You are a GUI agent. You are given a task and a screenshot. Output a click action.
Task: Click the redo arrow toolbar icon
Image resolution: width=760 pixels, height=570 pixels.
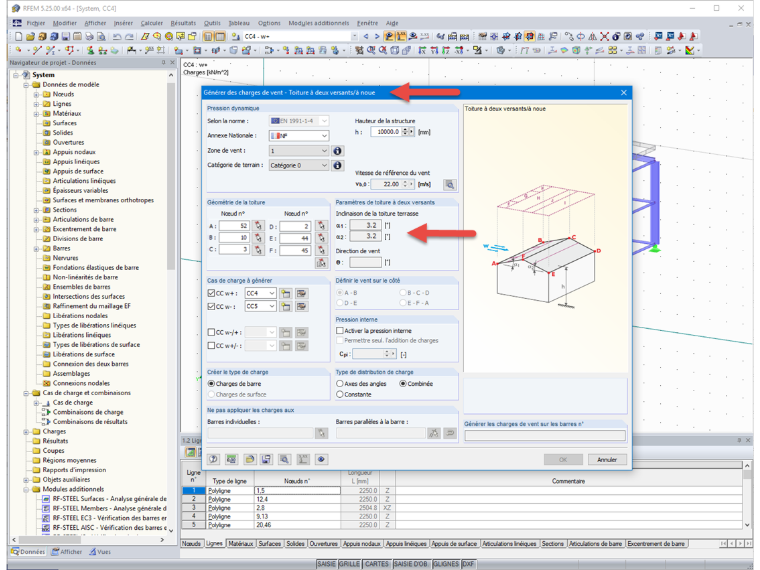coord(129,36)
